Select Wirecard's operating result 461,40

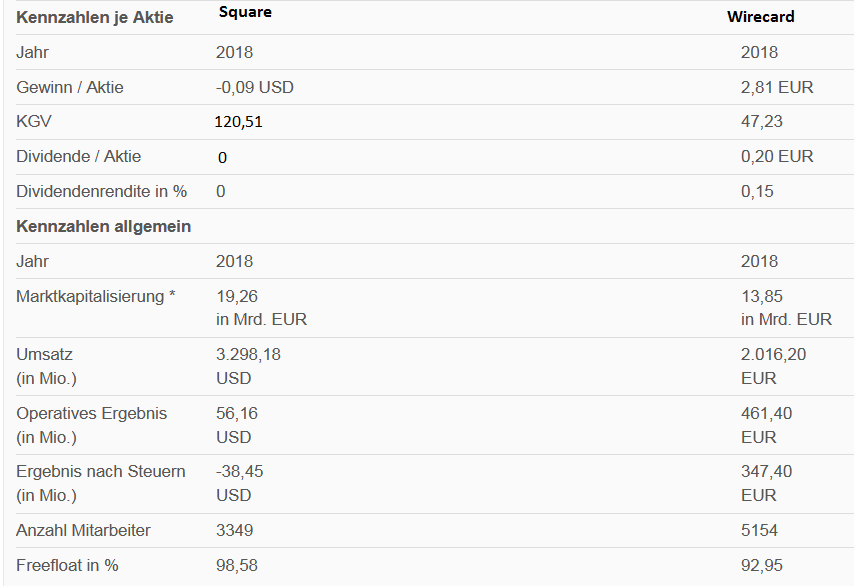[x=765, y=413]
